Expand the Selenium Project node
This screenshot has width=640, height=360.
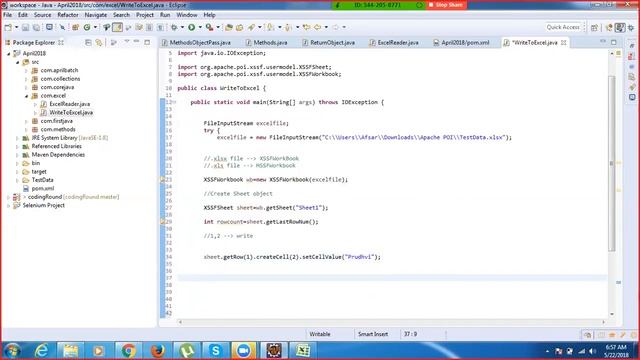[x=9, y=205]
